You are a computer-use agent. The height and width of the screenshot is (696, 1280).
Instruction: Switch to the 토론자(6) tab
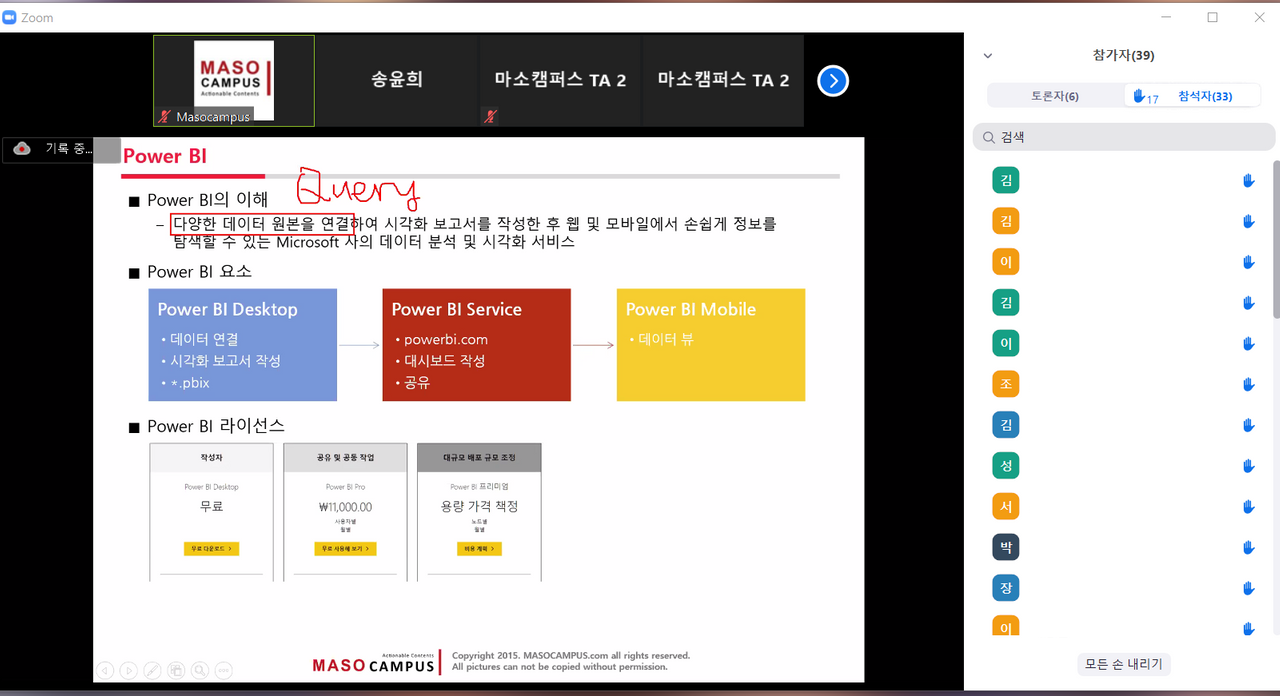click(x=1055, y=96)
